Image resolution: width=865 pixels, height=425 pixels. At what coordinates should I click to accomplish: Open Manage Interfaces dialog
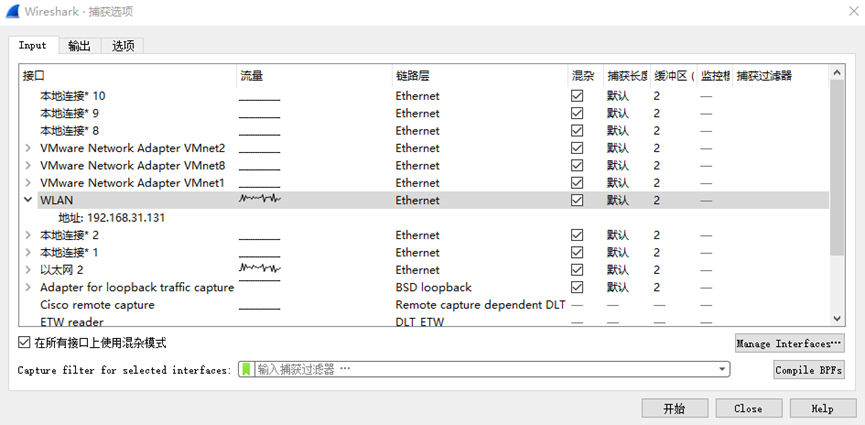coord(790,343)
